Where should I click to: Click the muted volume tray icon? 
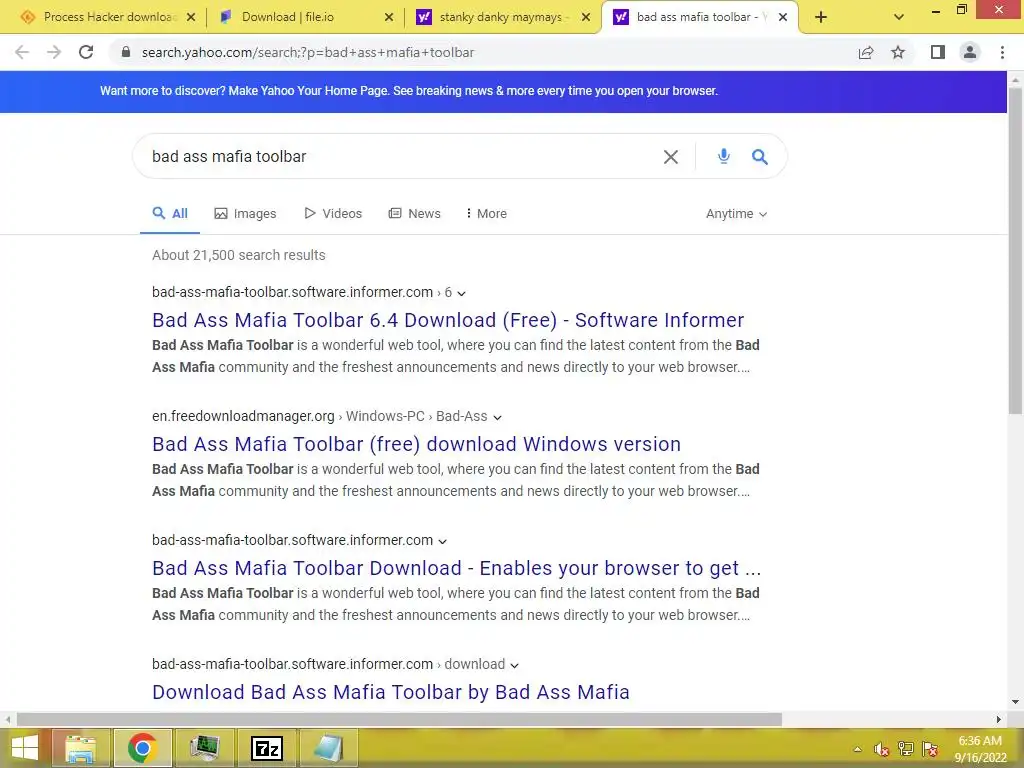tap(881, 749)
